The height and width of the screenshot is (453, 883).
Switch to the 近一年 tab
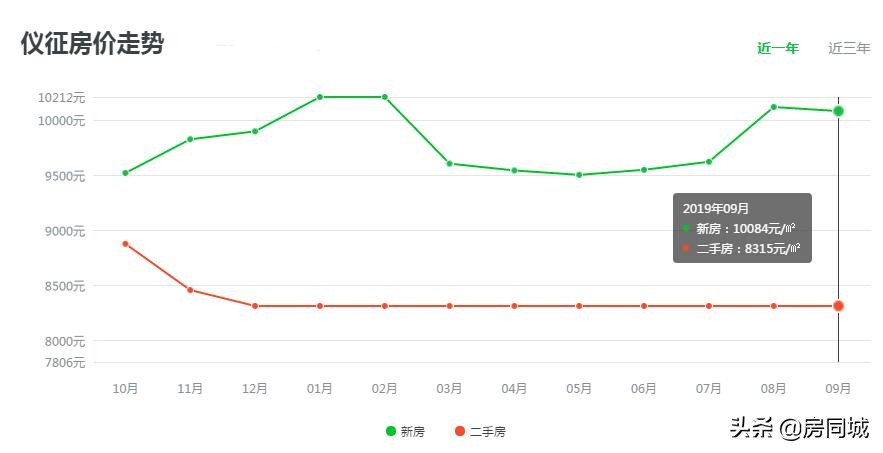coord(777,48)
